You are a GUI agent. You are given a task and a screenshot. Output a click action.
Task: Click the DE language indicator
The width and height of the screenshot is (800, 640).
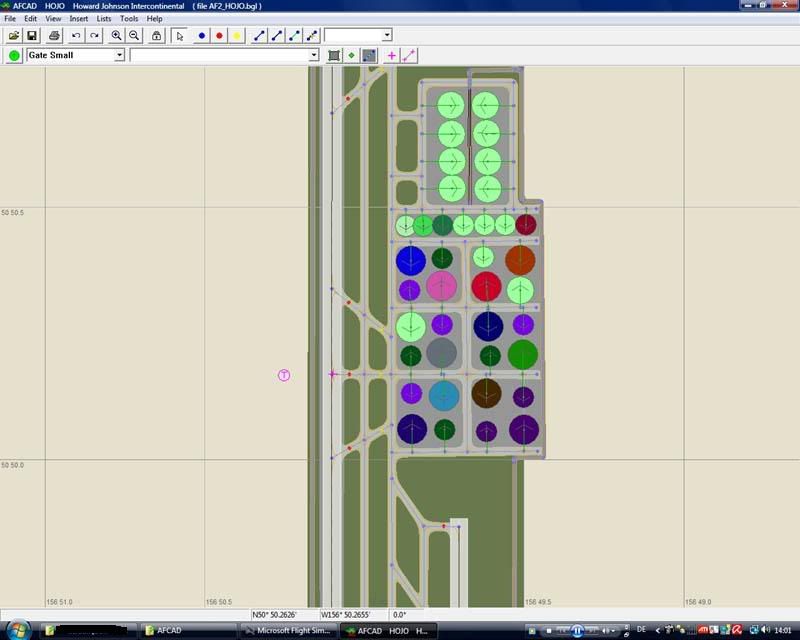tap(641, 629)
